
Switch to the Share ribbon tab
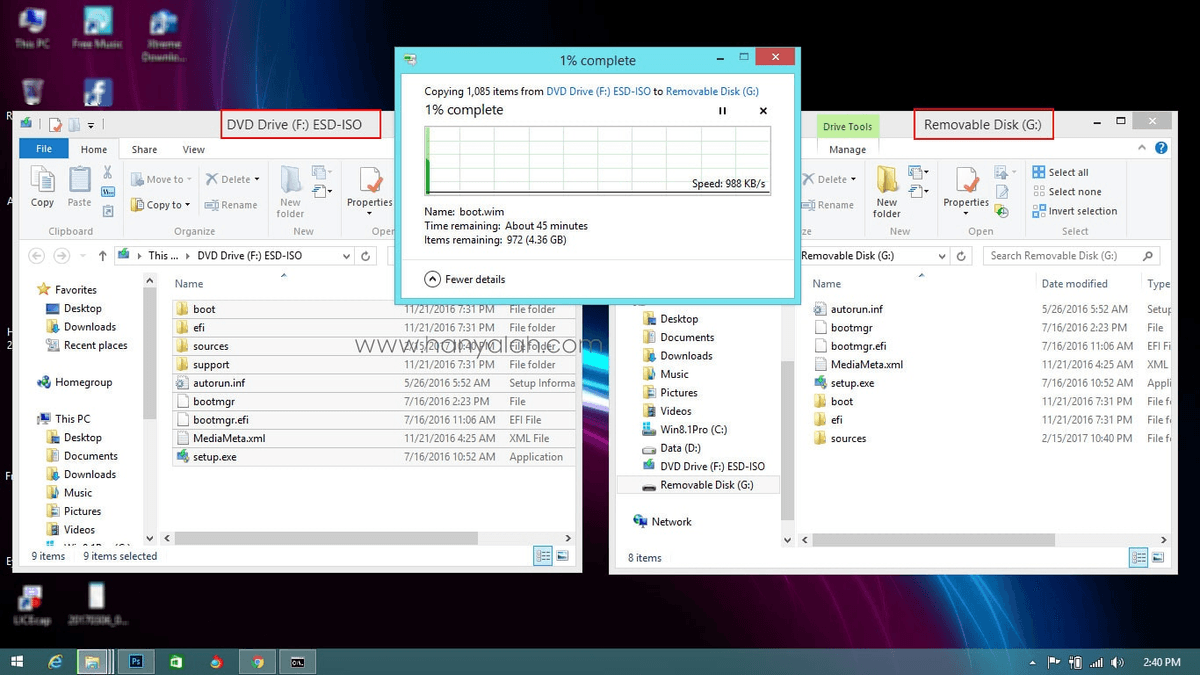pyautogui.click(x=144, y=148)
